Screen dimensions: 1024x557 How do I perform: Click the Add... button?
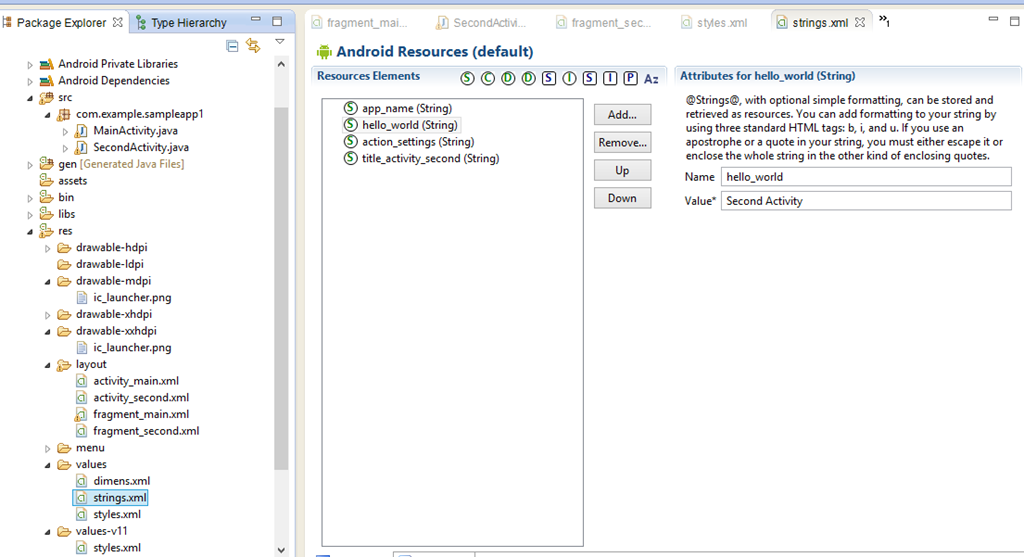pyautogui.click(x=622, y=114)
